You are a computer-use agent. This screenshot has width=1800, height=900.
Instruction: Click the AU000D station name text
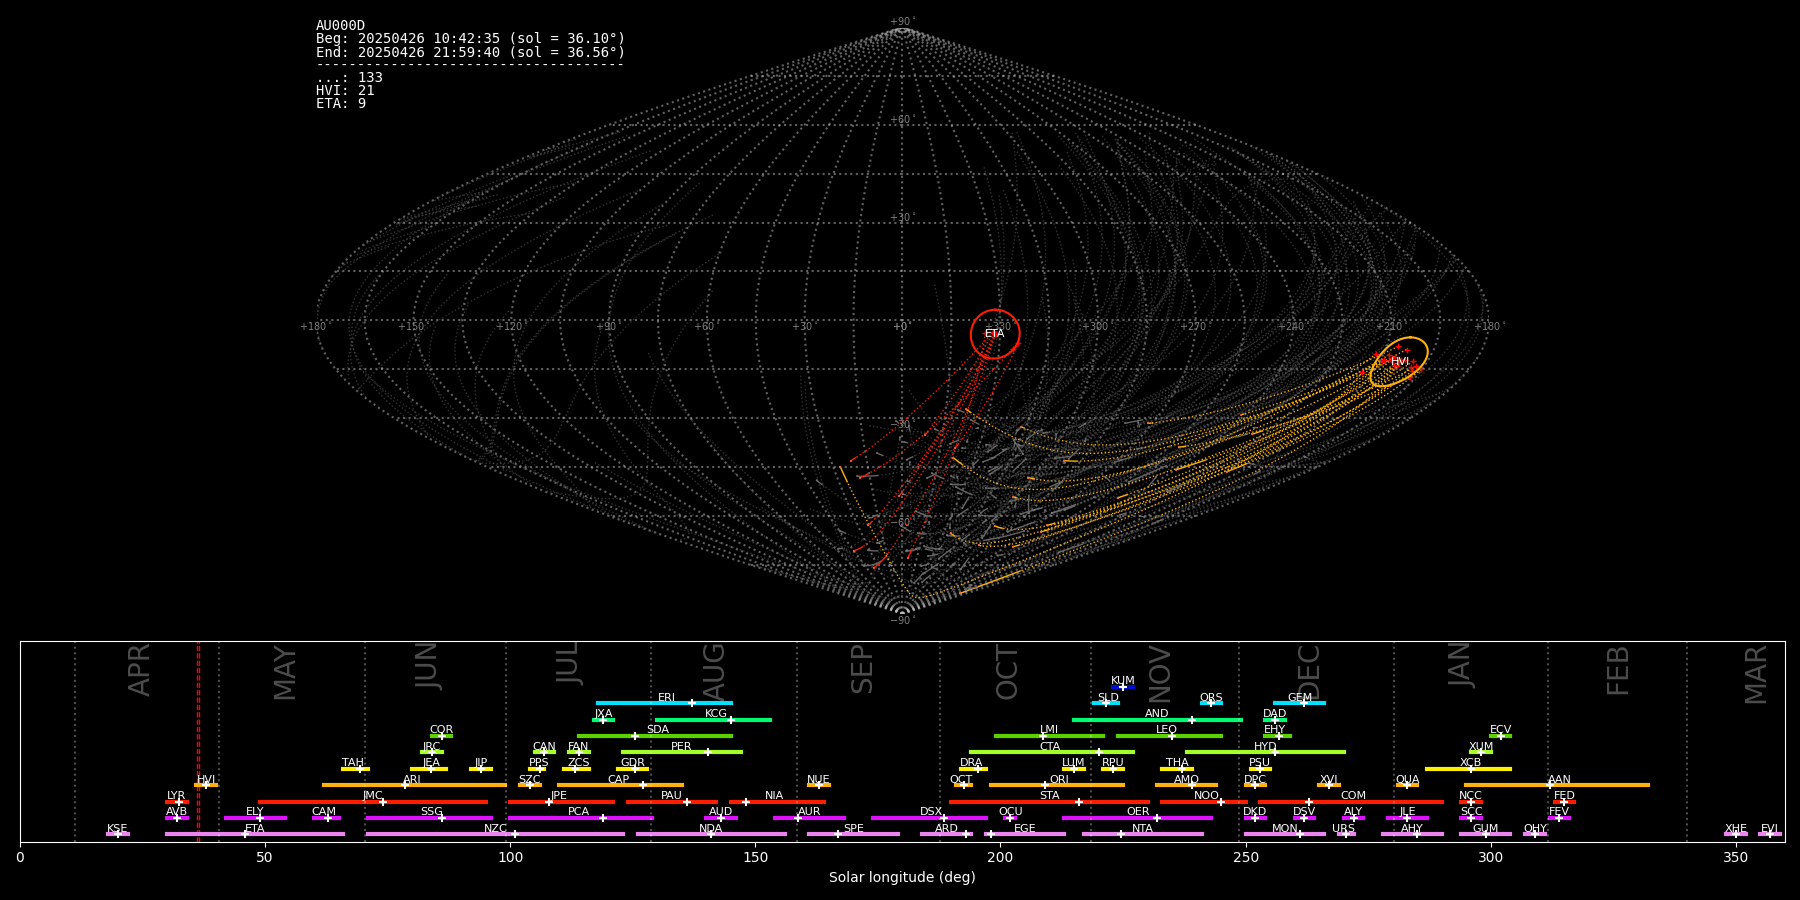[x=340, y=26]
